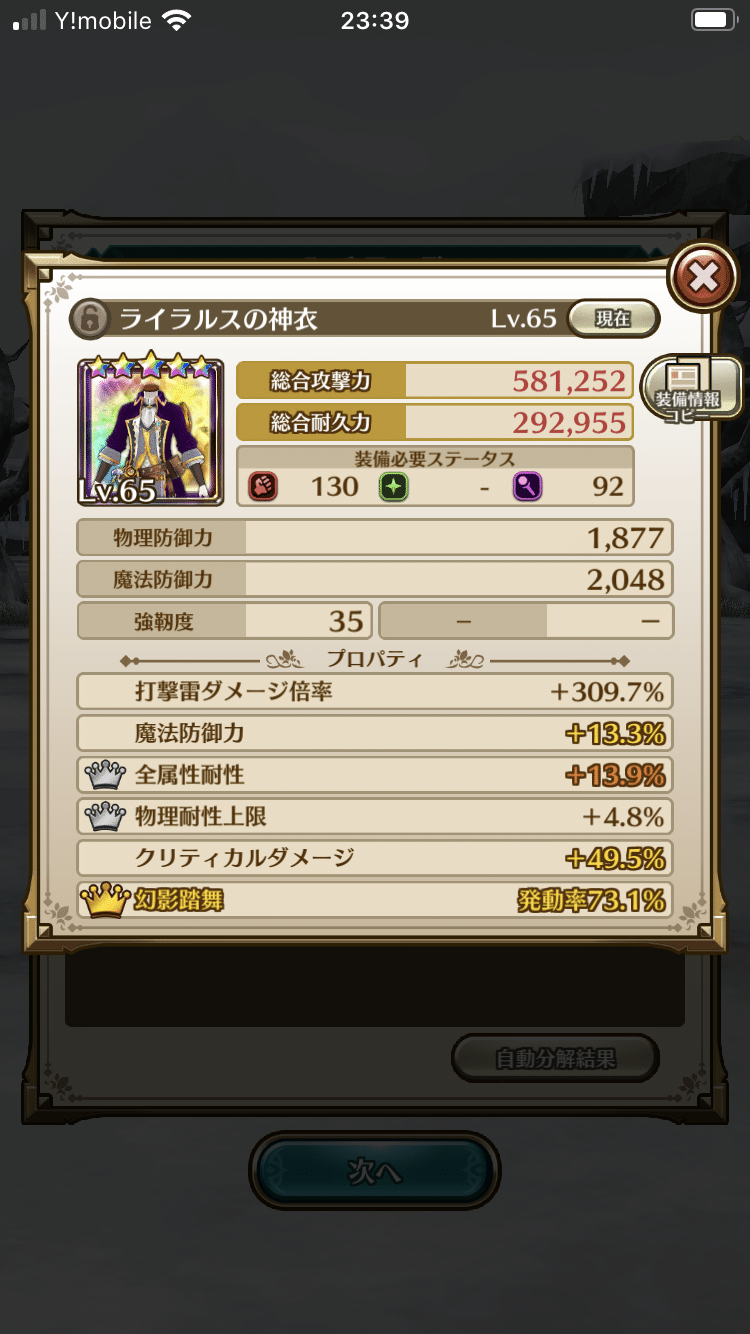Open the Lv.65 armor thumbnail
750x1334 pixels.
[x=150, y=431]
